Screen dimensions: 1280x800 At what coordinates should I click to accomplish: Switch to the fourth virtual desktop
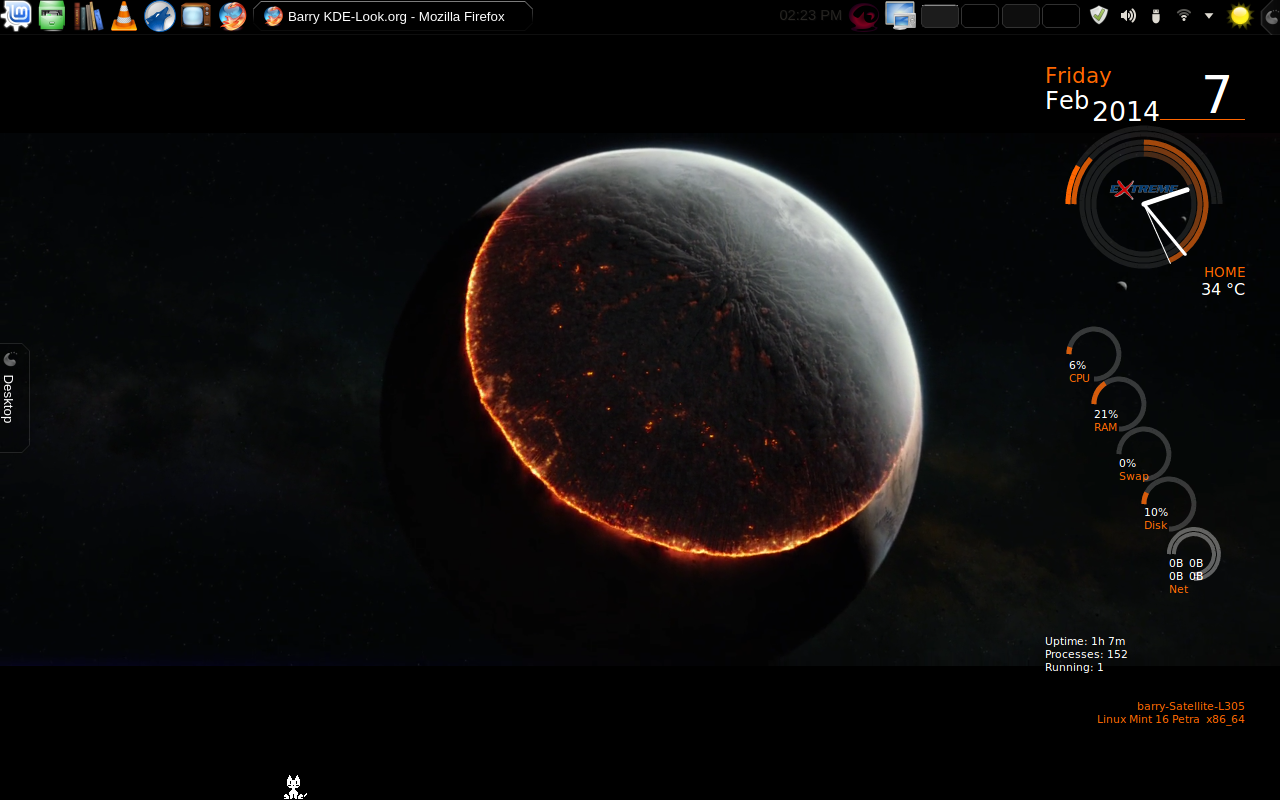(1061, 16)
